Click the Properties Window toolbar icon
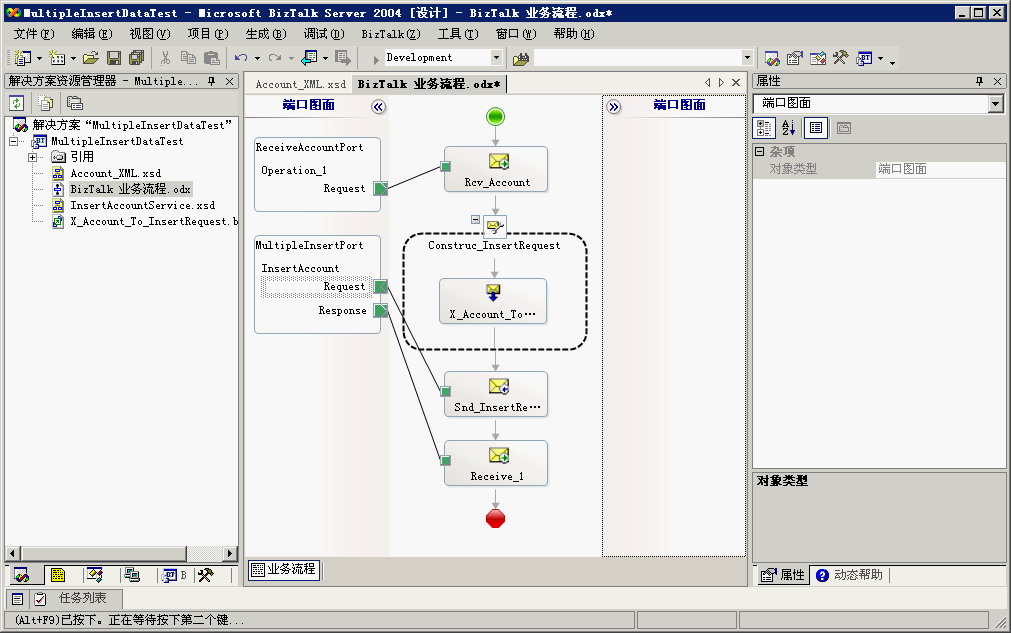Viewport: 1011px width, 633px height. [x=794, y=59]
